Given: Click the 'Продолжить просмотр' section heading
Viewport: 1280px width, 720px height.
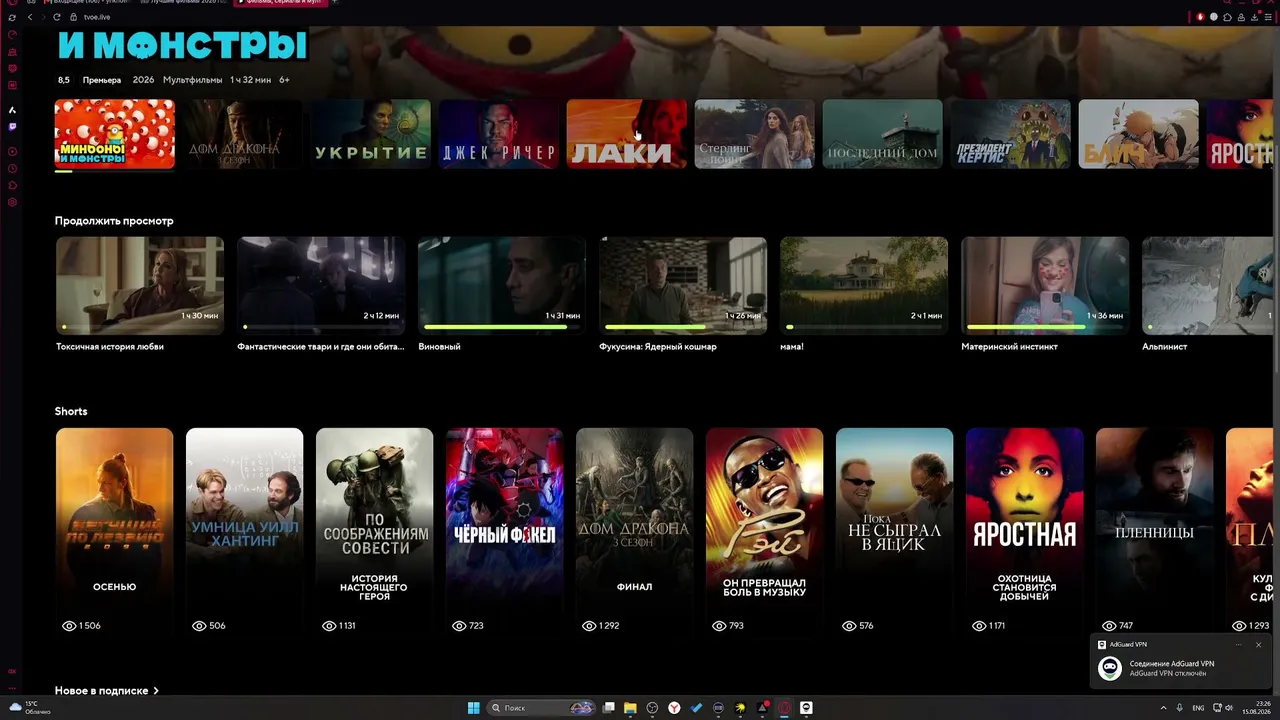Looking at the screenshot, I should [x=114, y=221].
